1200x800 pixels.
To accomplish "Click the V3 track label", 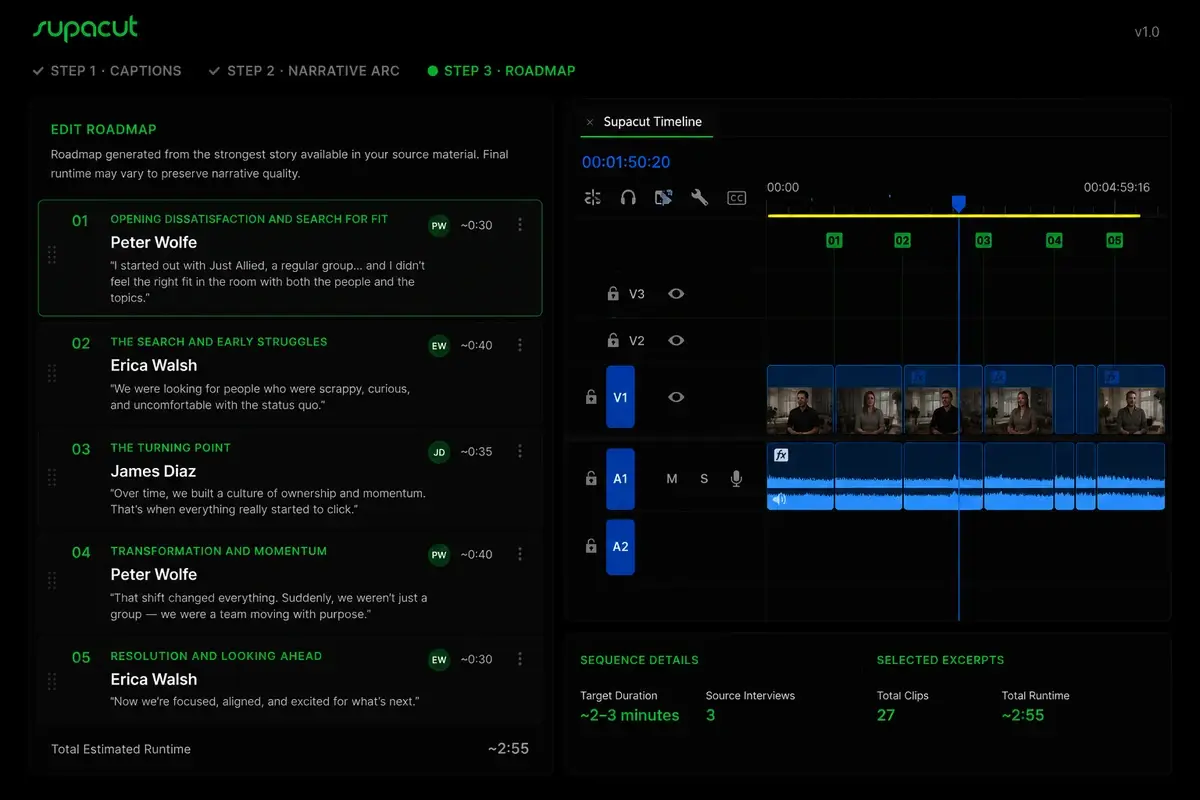I will (637, 294).
